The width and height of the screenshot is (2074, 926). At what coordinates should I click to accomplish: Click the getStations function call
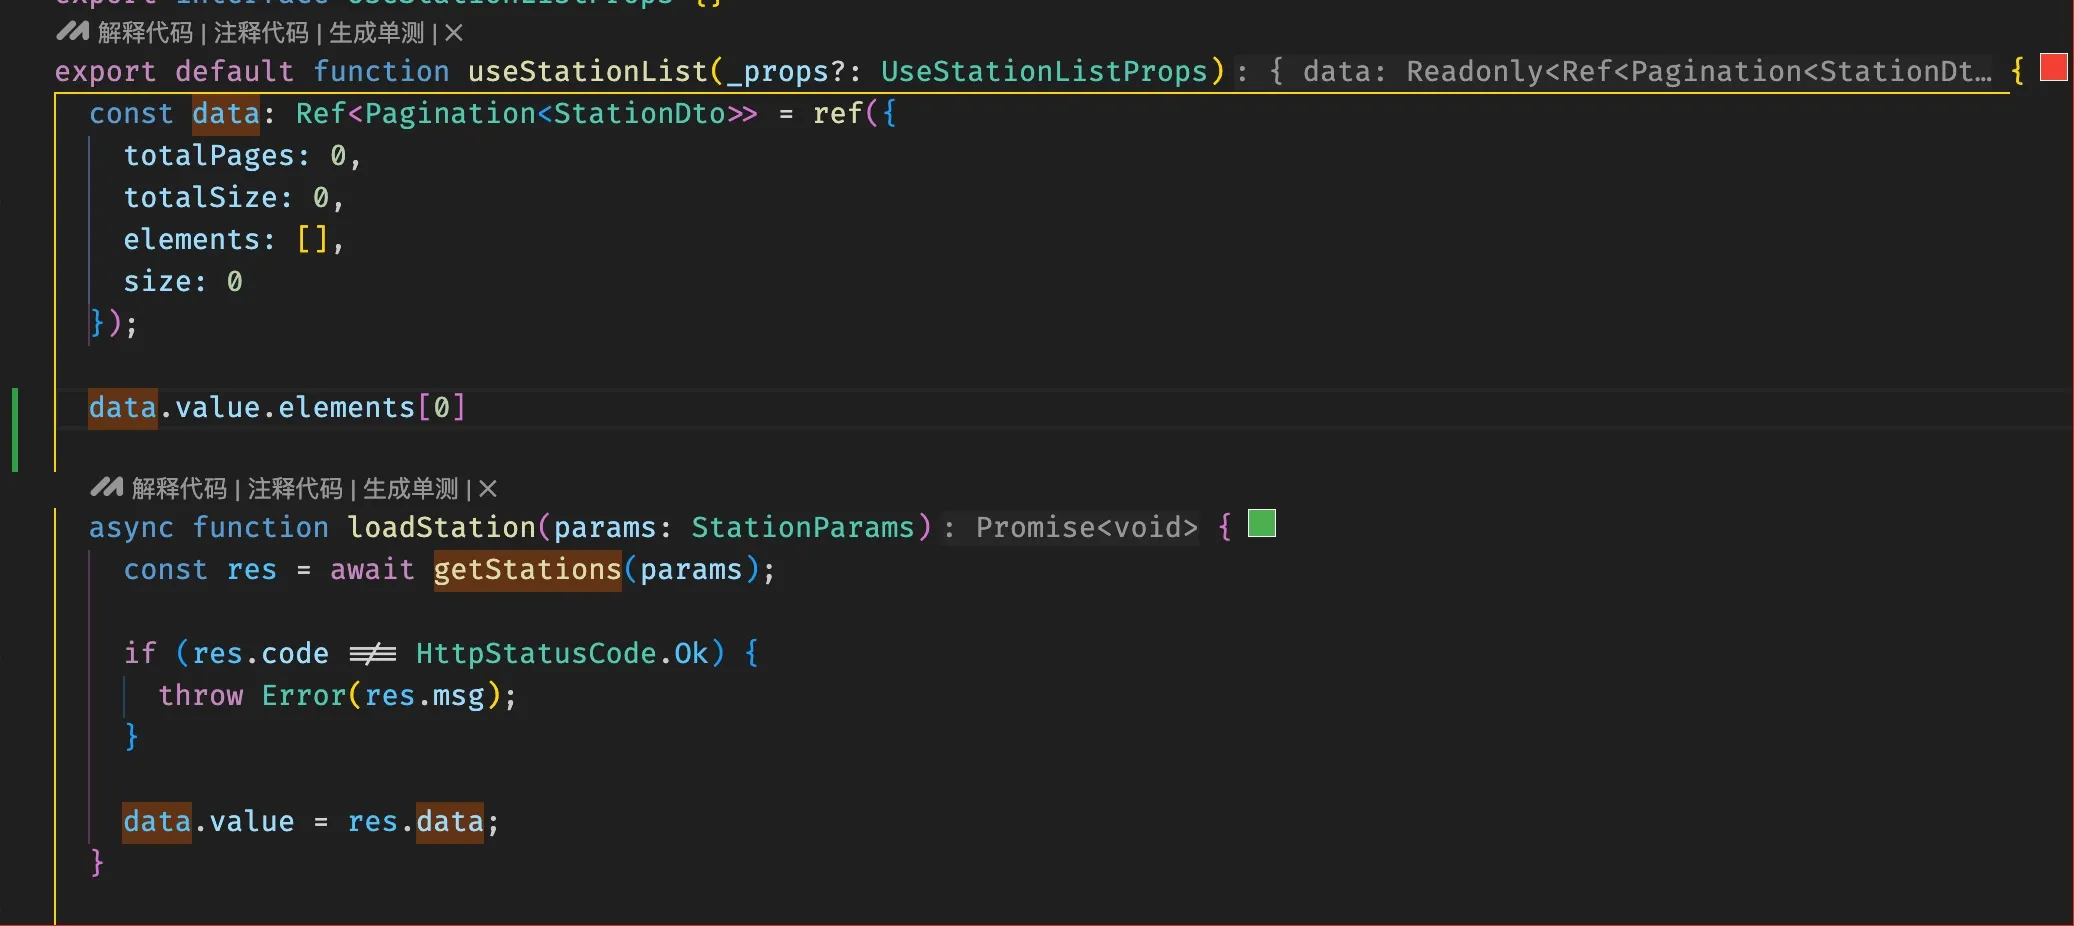pos(527,570)
